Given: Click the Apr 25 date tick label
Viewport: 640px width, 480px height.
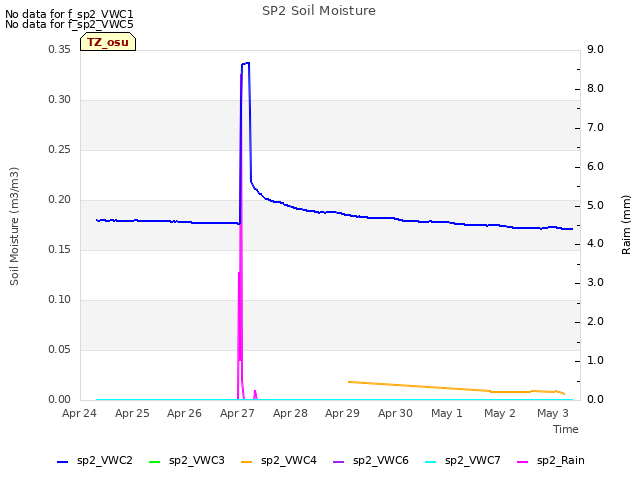Looking at the screenshot, I should (132, 413).
